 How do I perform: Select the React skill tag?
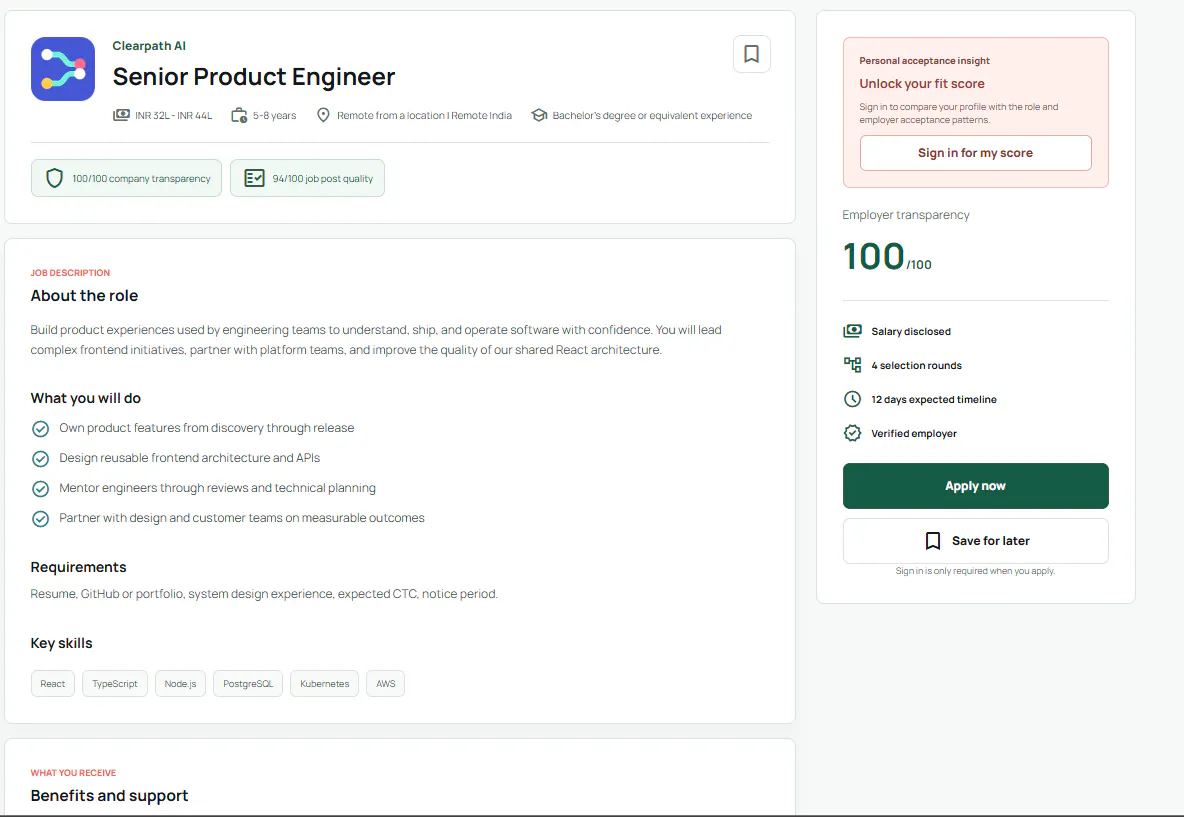(53, 683)
